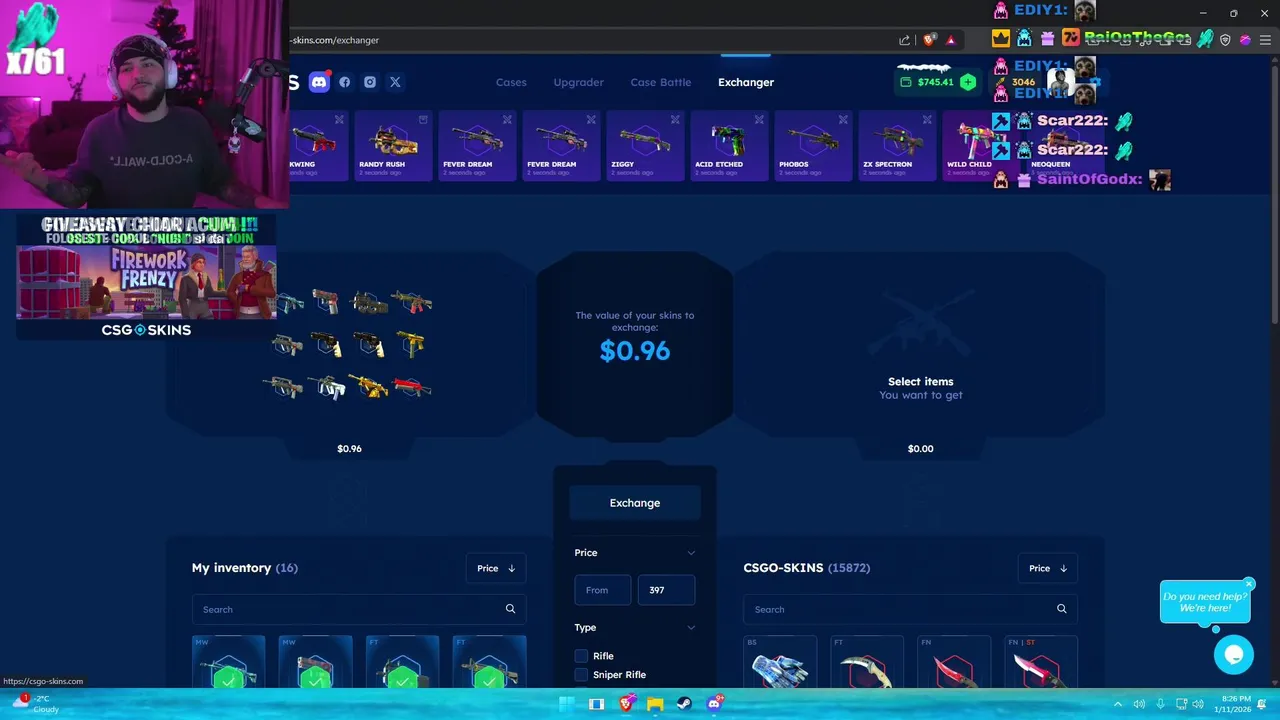Viewport: 1280px width, 720px height.
Task: Show hidden system tray icons
Action: coord(1118,704)
